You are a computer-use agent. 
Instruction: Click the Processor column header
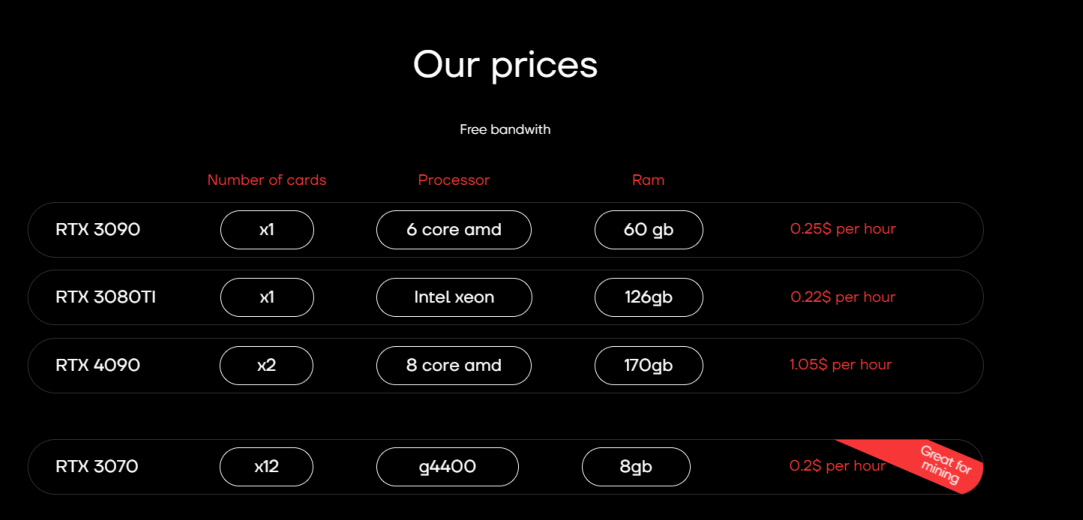click(453, 180)
